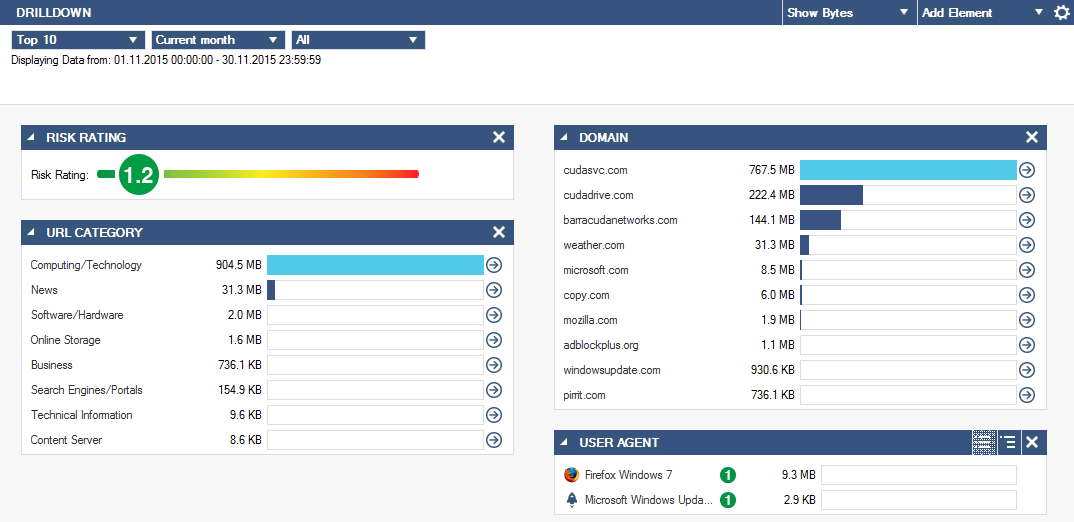Click Displaying Data from date range text
The image size is (1074, 522).
166,60
